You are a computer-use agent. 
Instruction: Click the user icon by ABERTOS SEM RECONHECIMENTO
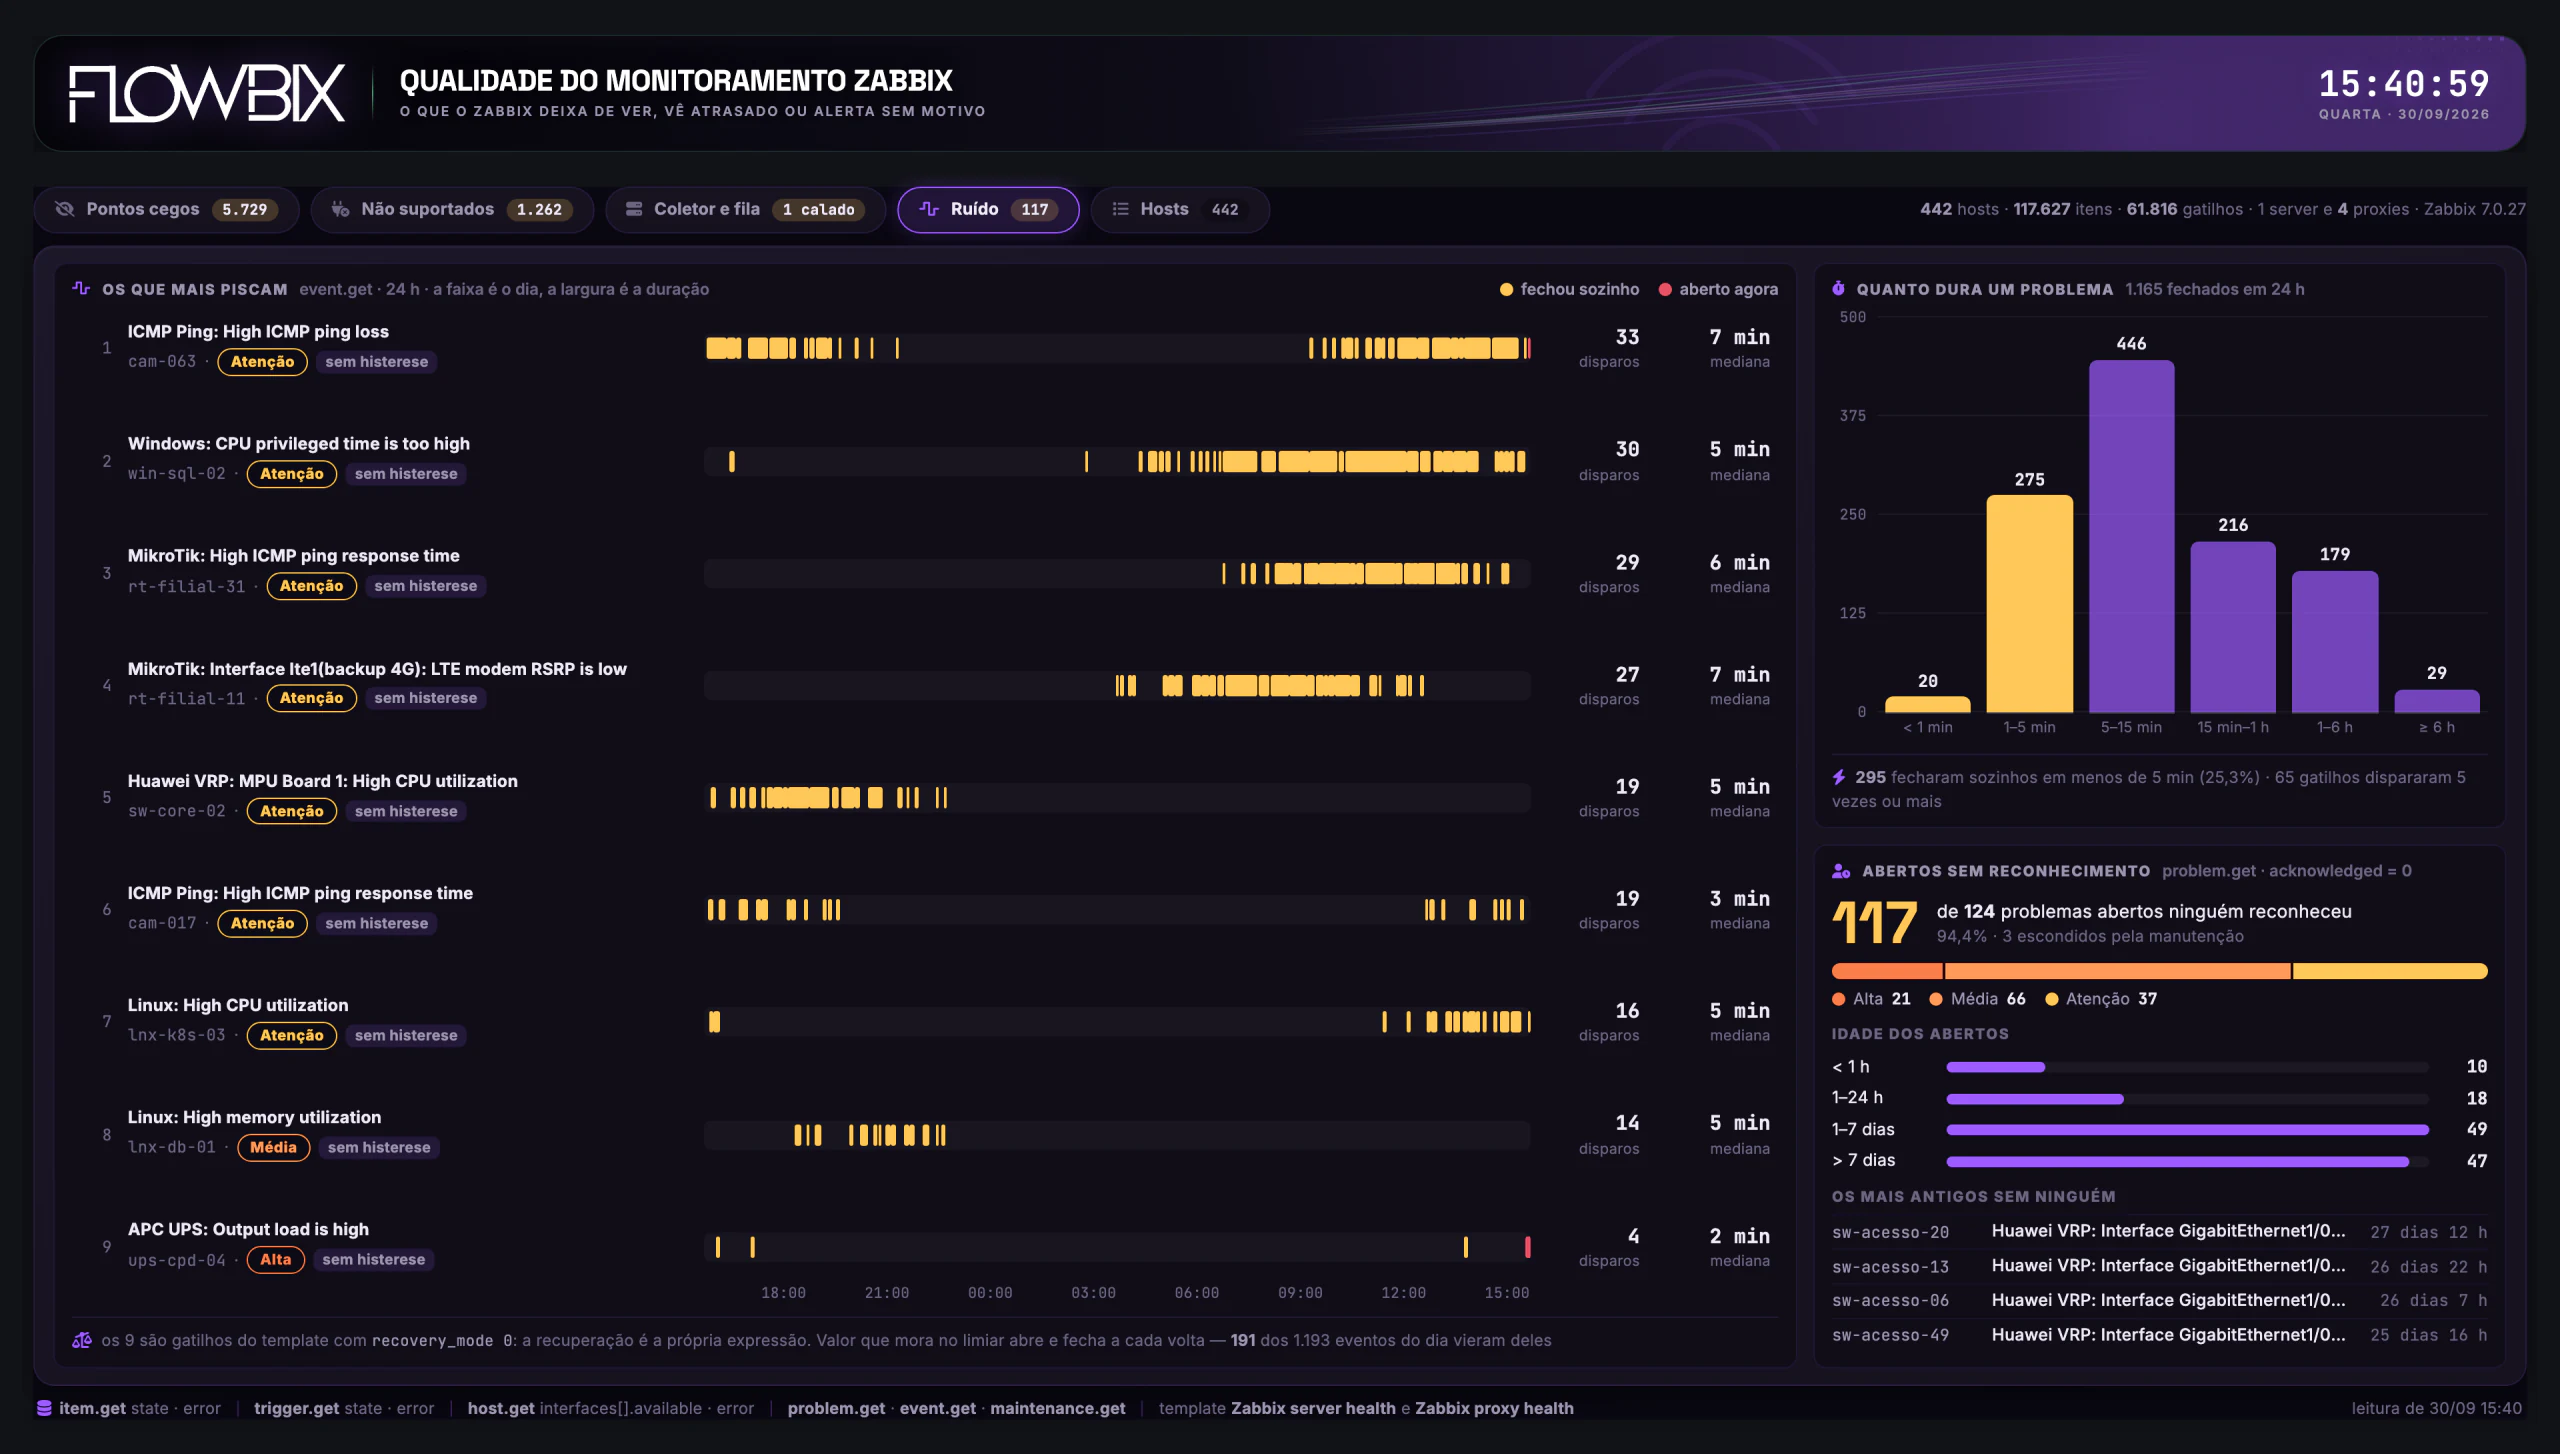[x=1841, y=871]
